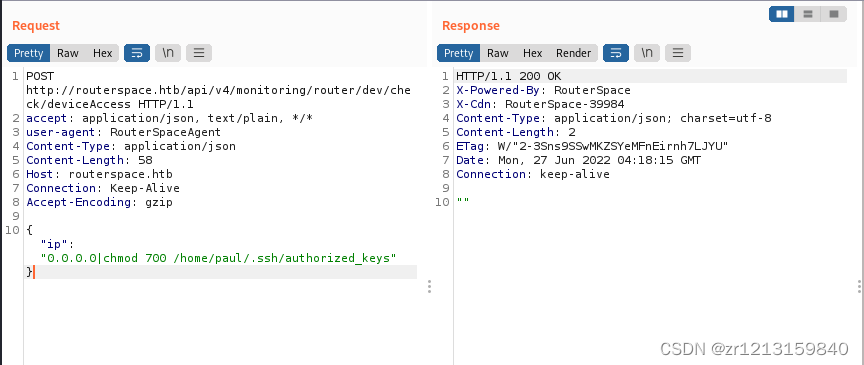
Task: Click the Response panel title
Action: coord(471,26)
